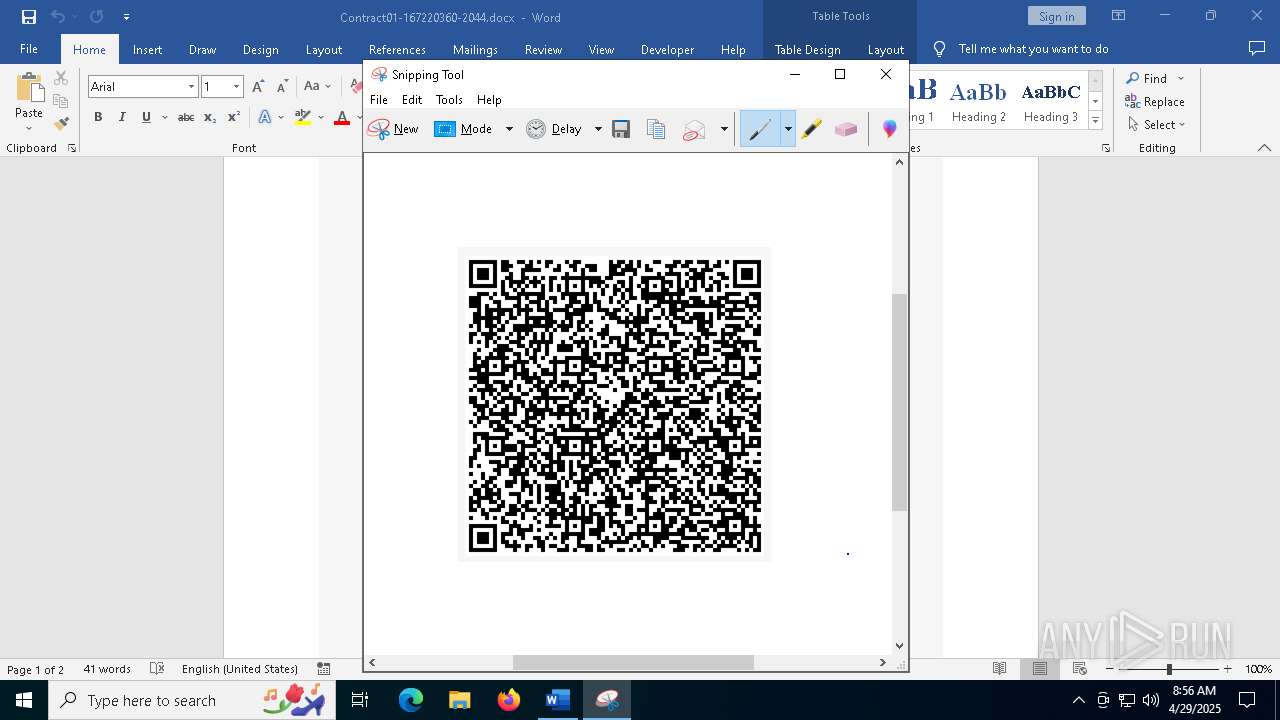
Task: Switch to the Table Design tab
Action: point(807,49)
